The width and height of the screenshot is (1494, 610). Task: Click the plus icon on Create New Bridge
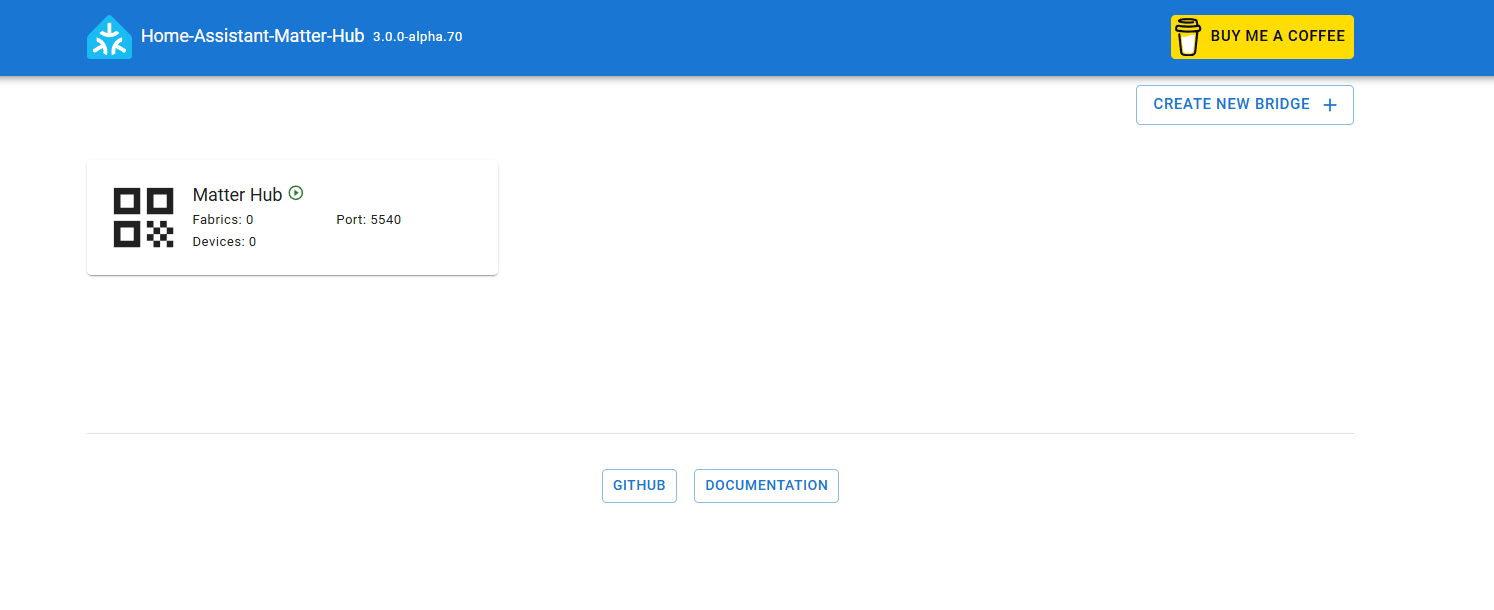[x=1329, y=105]
